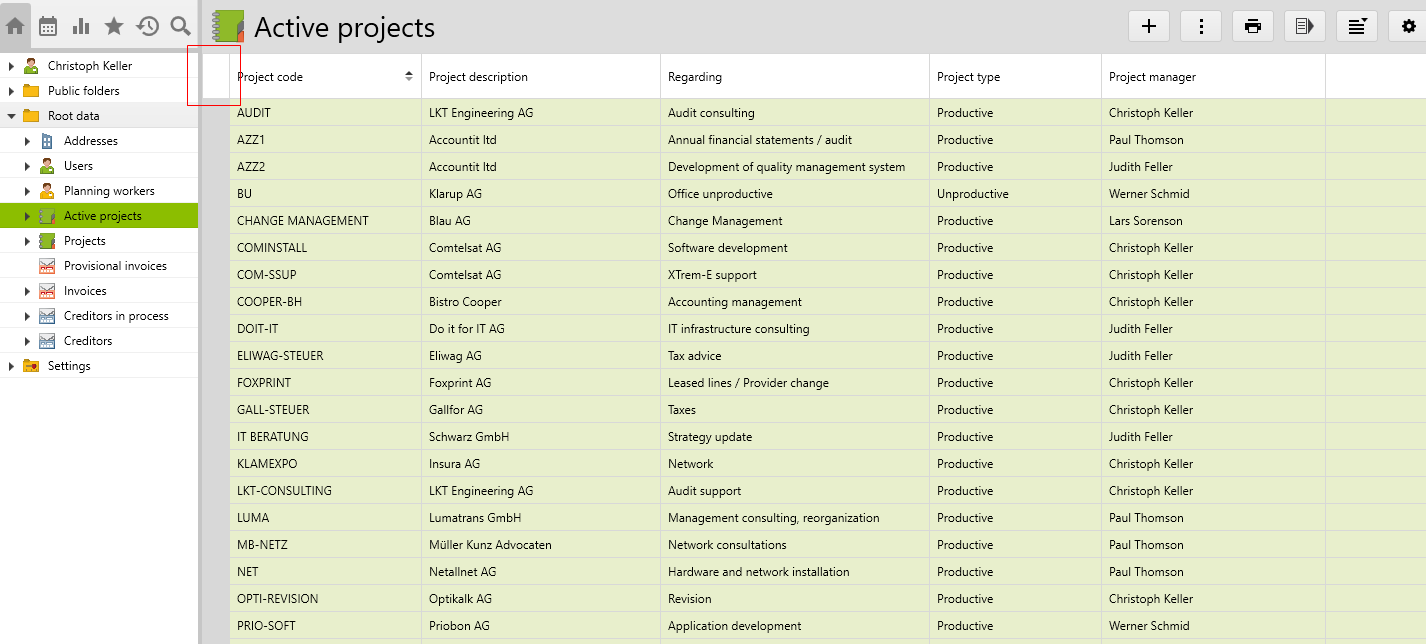Open the calendar view icon
Image resolution: width=1426 pixels, height=644 pixels.
(48, 27)
